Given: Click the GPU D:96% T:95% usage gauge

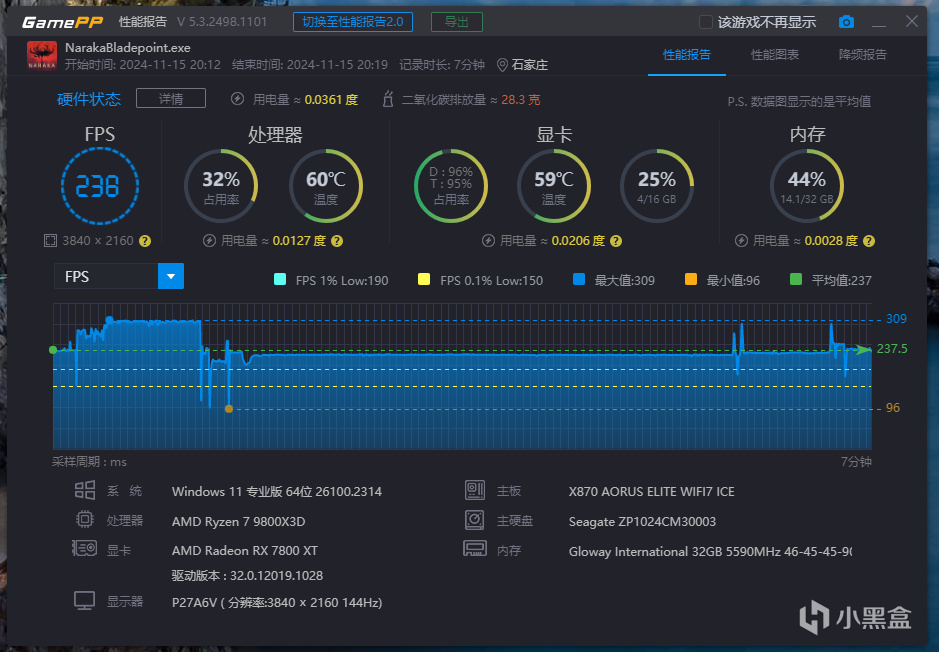Looking at the screenshot, I should [x=450, y=186].
